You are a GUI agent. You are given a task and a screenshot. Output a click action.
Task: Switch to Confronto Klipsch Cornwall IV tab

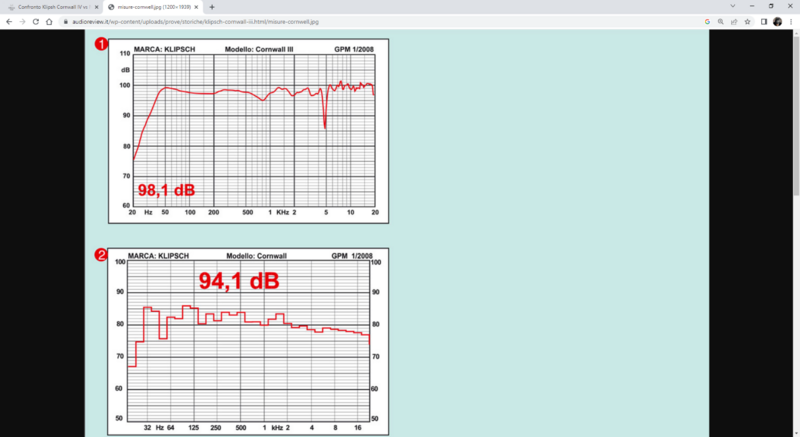coord(51,7)
